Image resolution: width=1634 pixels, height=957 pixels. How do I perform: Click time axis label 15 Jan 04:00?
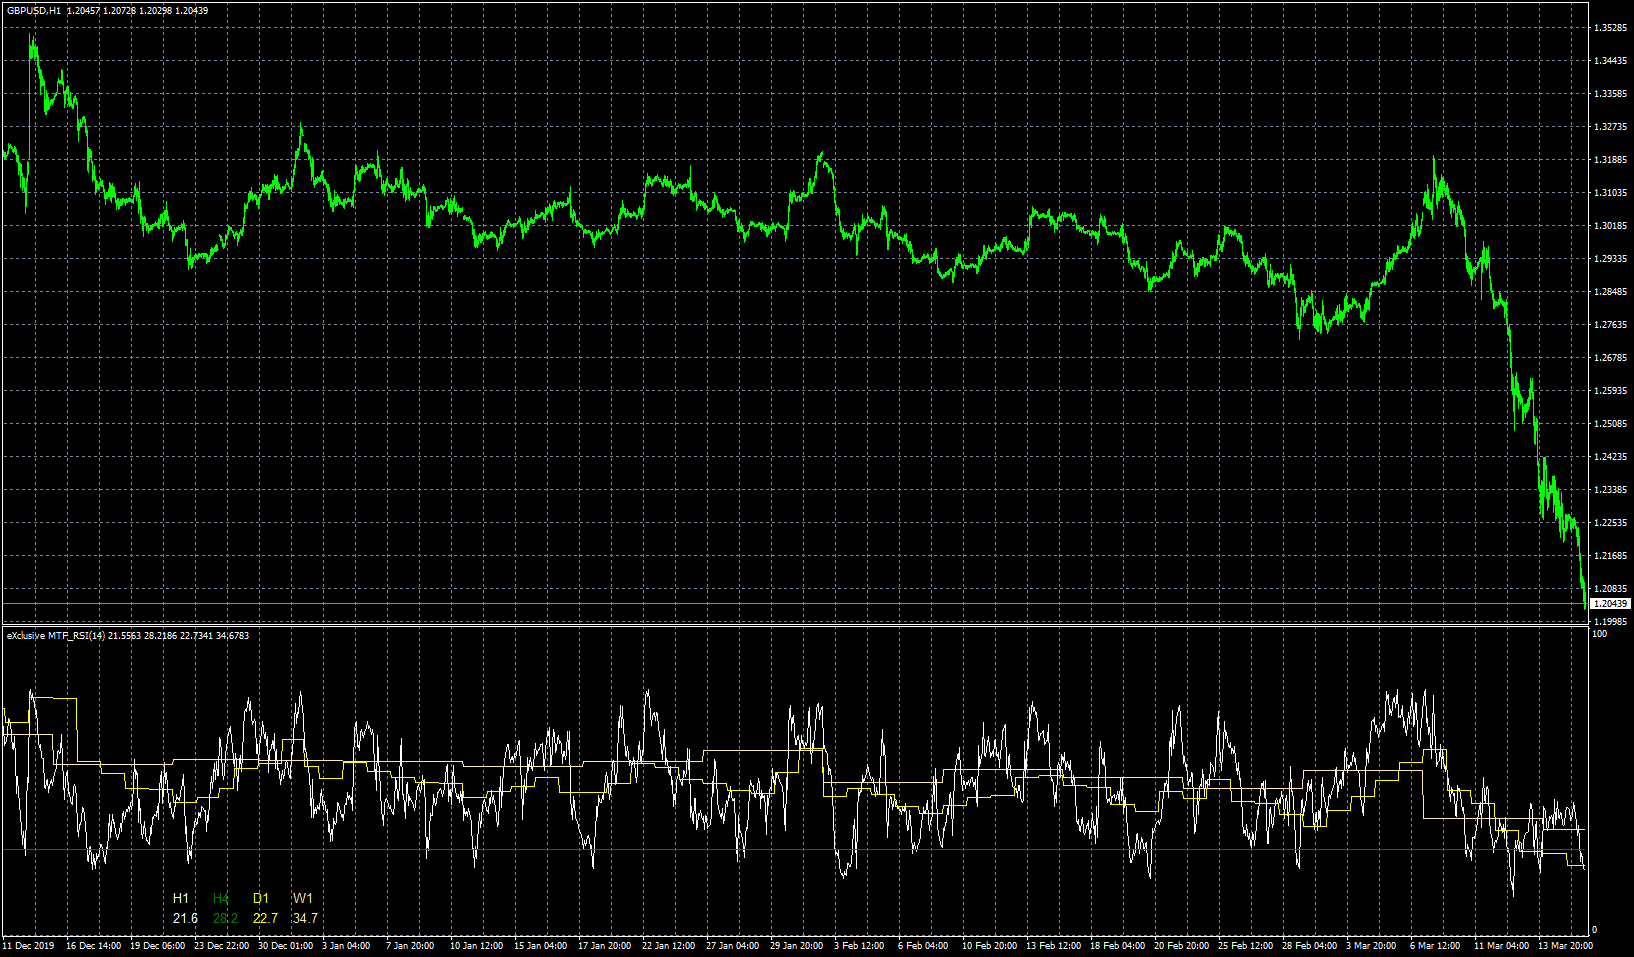pyautogui.click(x=540, y=945)
